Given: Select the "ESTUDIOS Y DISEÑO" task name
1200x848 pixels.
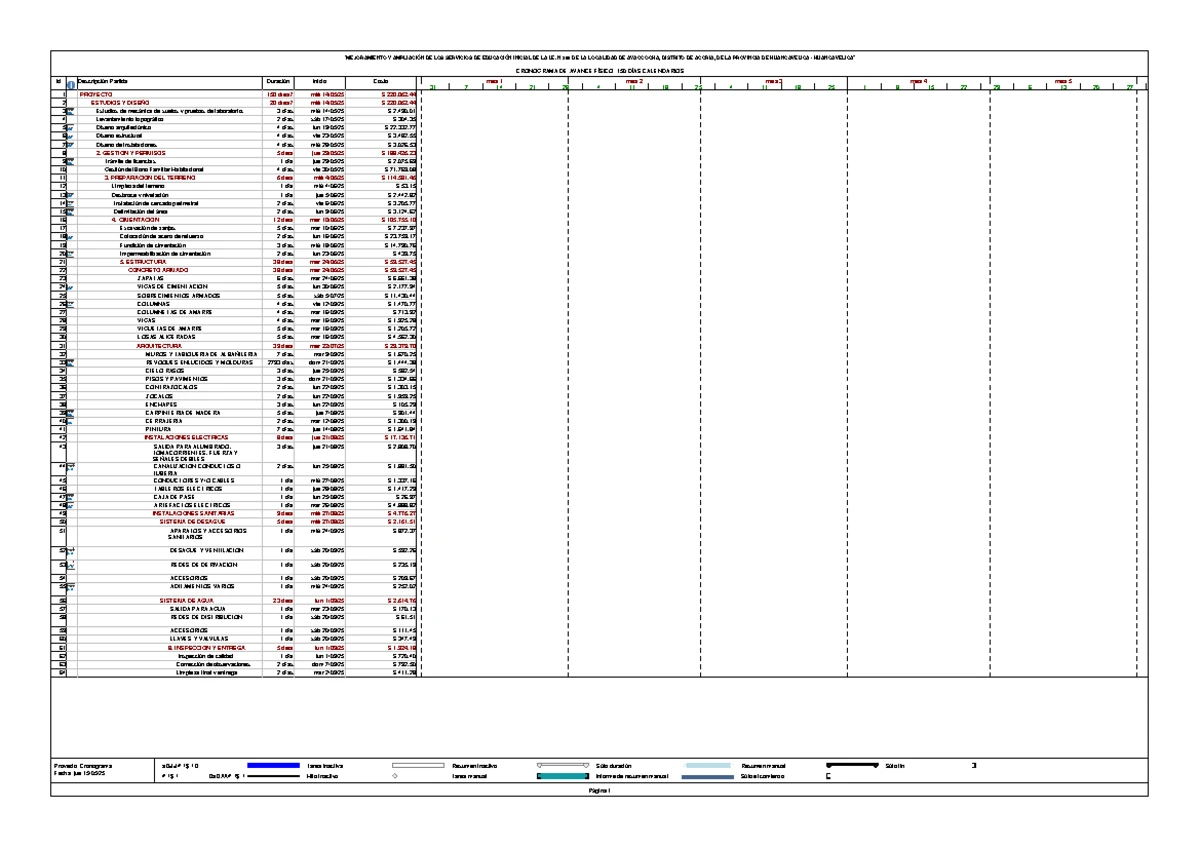Looking at the screenshot, I should (x=118, y=102).
